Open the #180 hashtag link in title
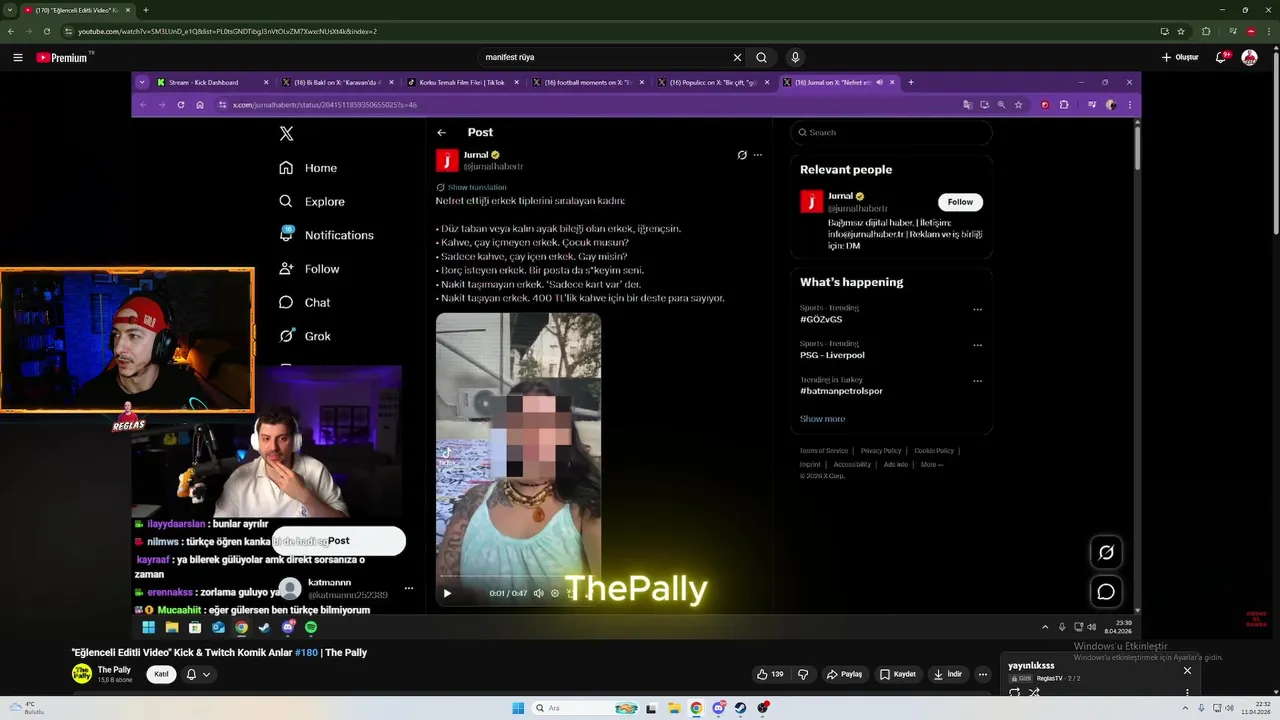1280x720 pixels. coord(306,653)
